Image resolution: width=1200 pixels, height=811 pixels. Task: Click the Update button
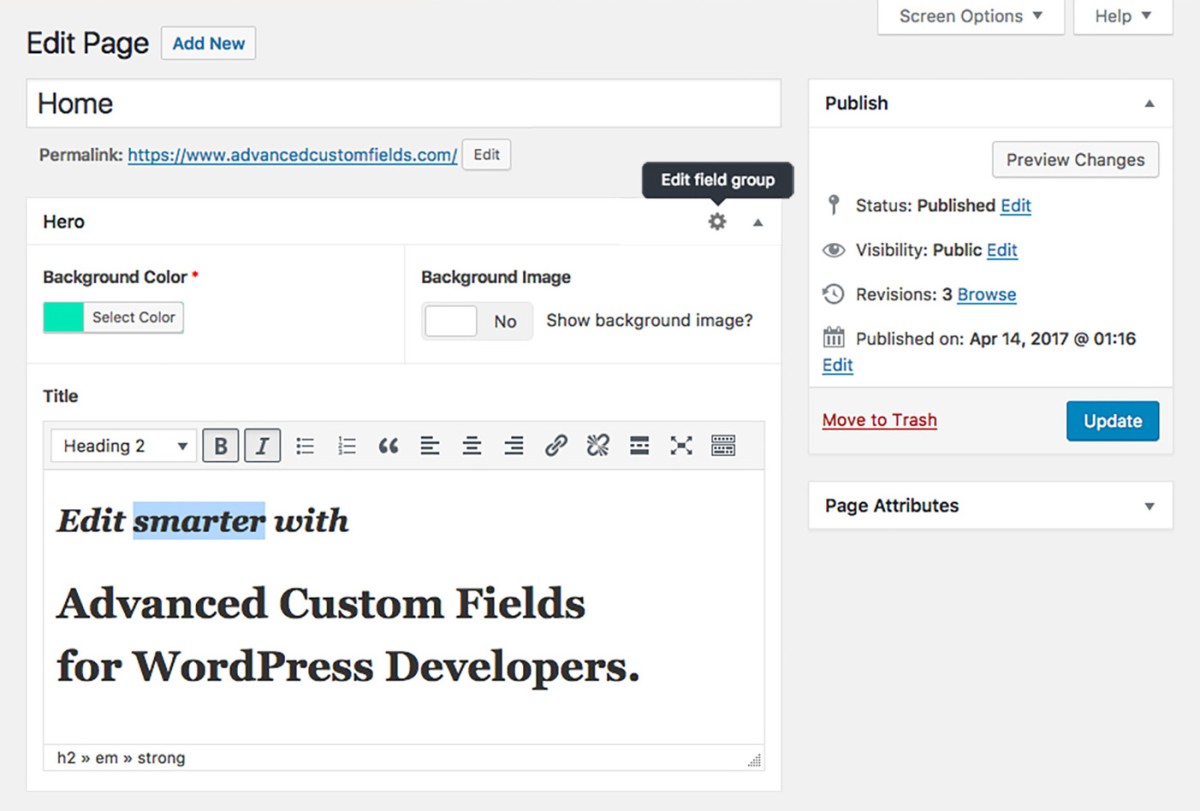click(x=1113, y=421)
